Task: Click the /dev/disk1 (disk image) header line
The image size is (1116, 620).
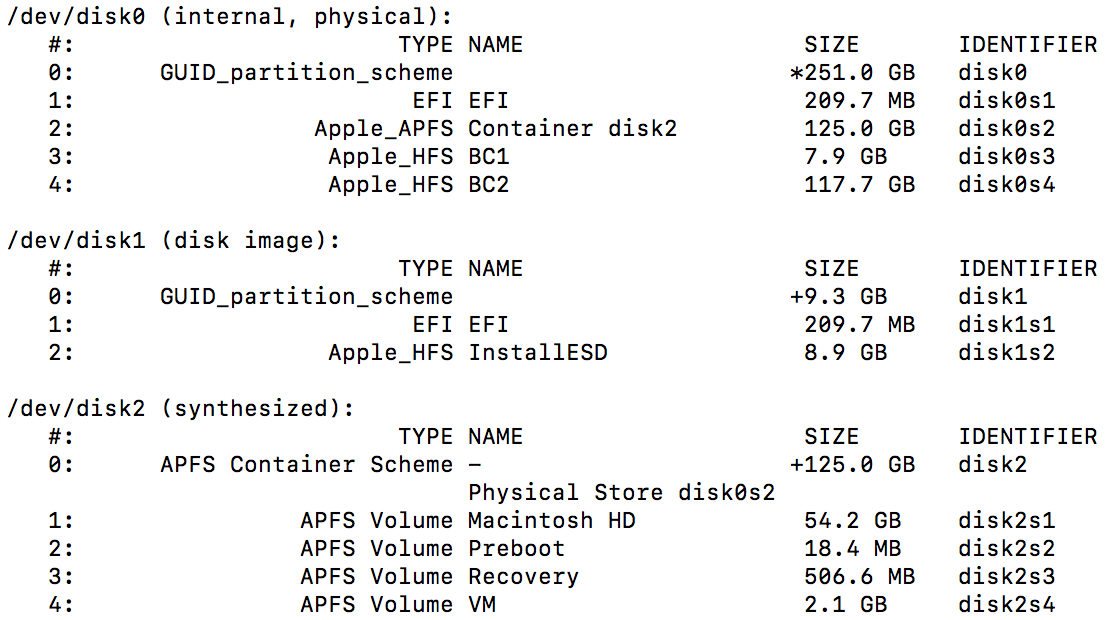Action: tap(174, 240)
